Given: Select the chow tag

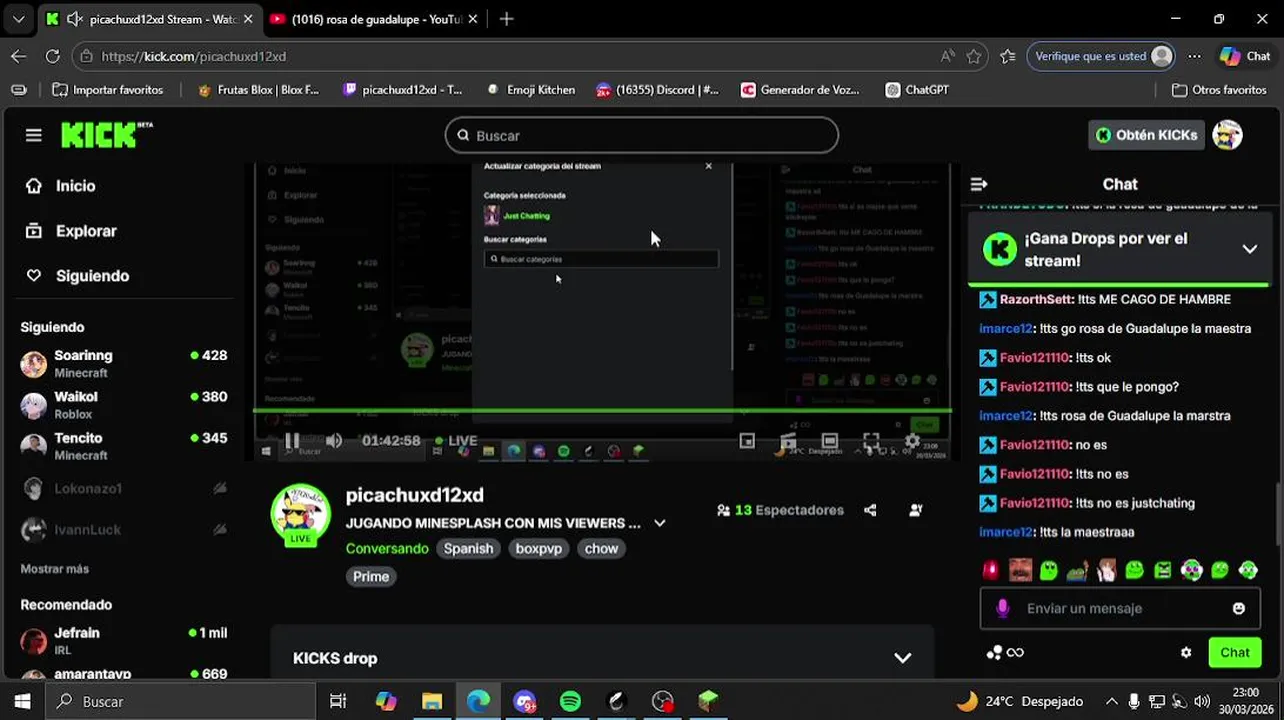Looking at the screenshot, I should tap(601, 548).
